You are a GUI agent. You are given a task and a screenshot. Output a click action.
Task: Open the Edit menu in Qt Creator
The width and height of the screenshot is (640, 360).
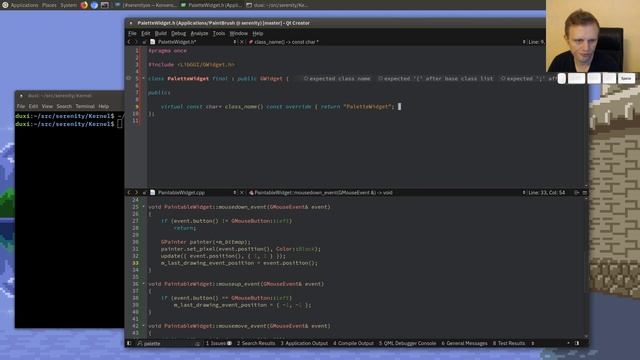[146, 33]
